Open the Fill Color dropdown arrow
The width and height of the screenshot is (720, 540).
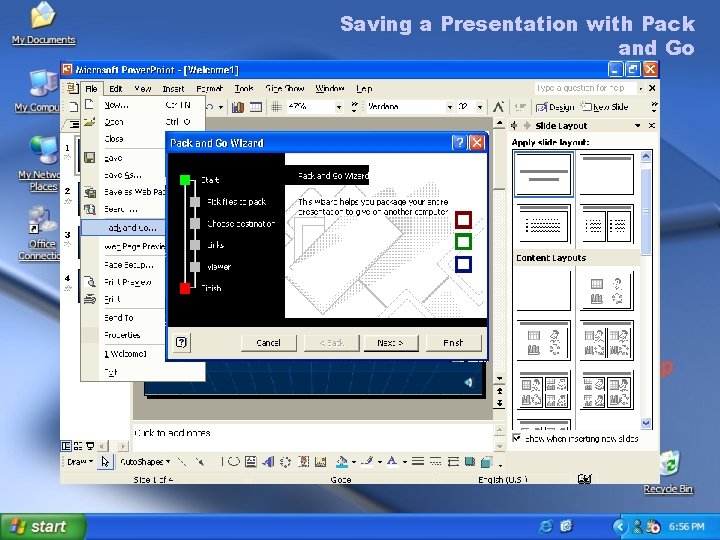point(354,462)
